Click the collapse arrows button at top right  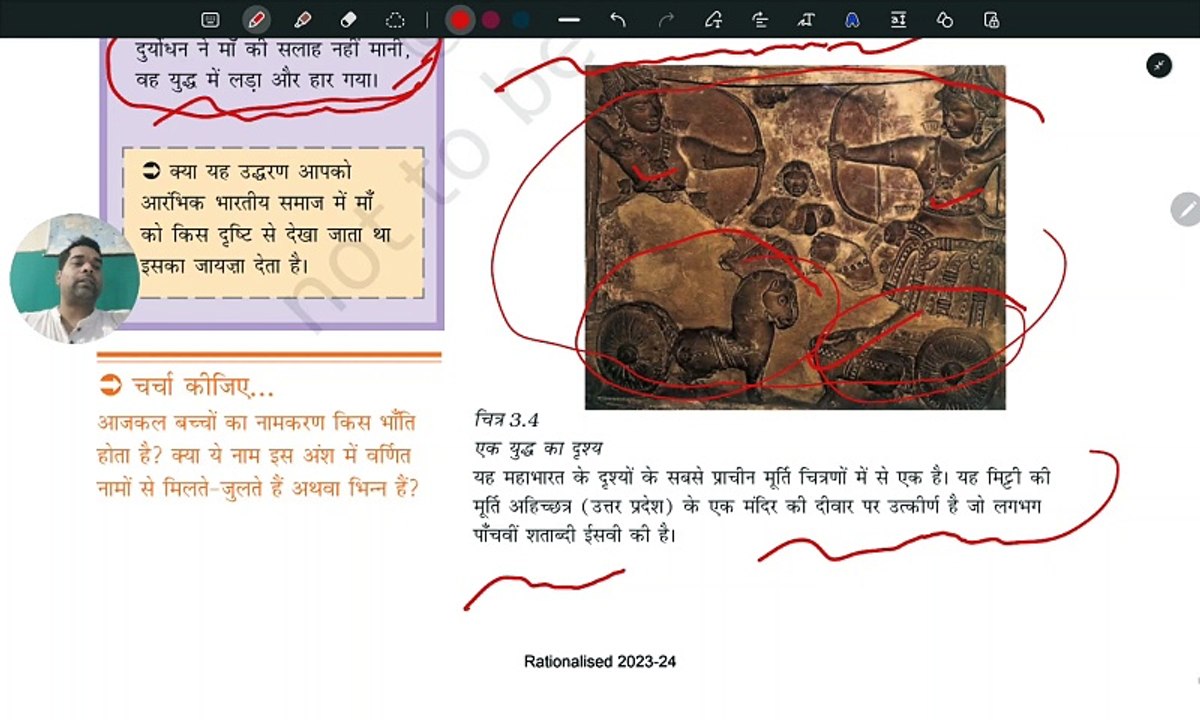[1159, 65]
